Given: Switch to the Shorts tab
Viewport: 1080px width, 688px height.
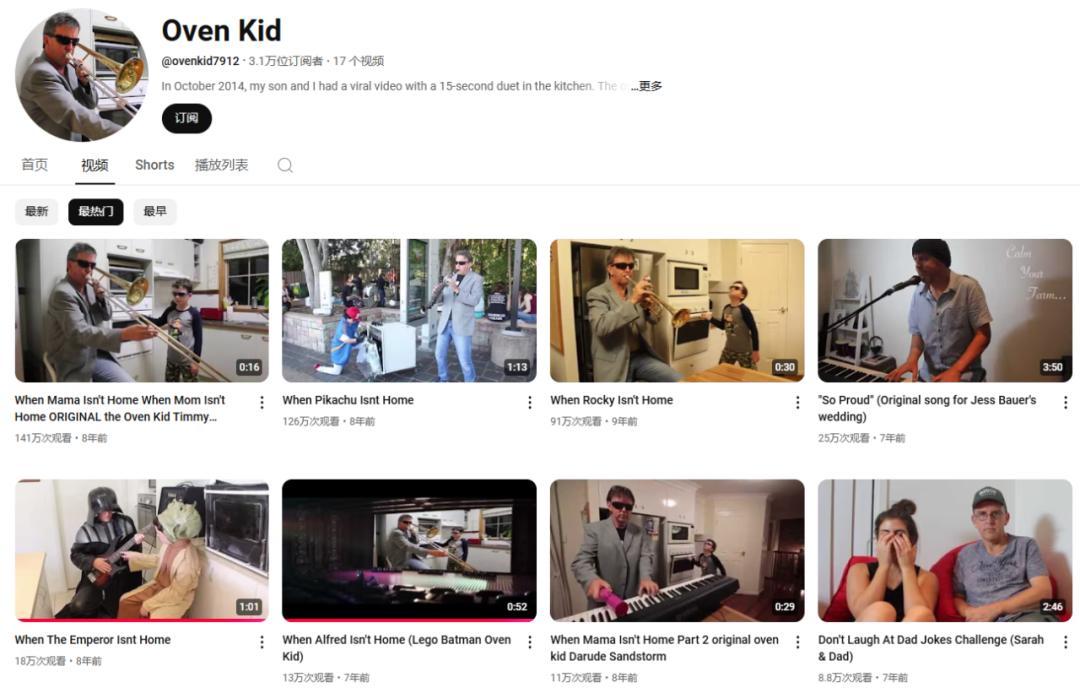Looking at the screenshot, I should coord(154,165).
